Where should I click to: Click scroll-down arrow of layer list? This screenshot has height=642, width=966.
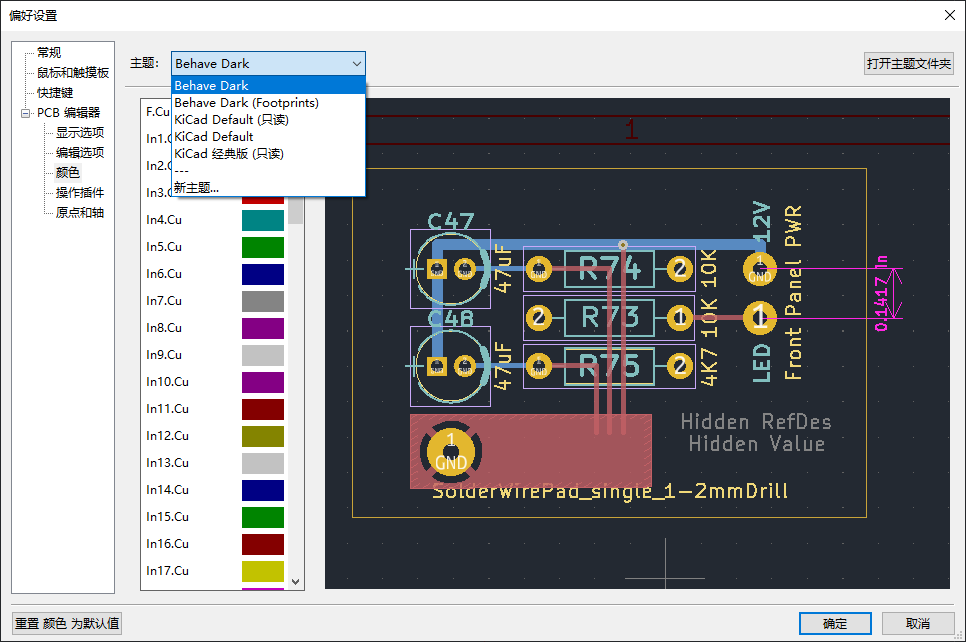point(295,582)
